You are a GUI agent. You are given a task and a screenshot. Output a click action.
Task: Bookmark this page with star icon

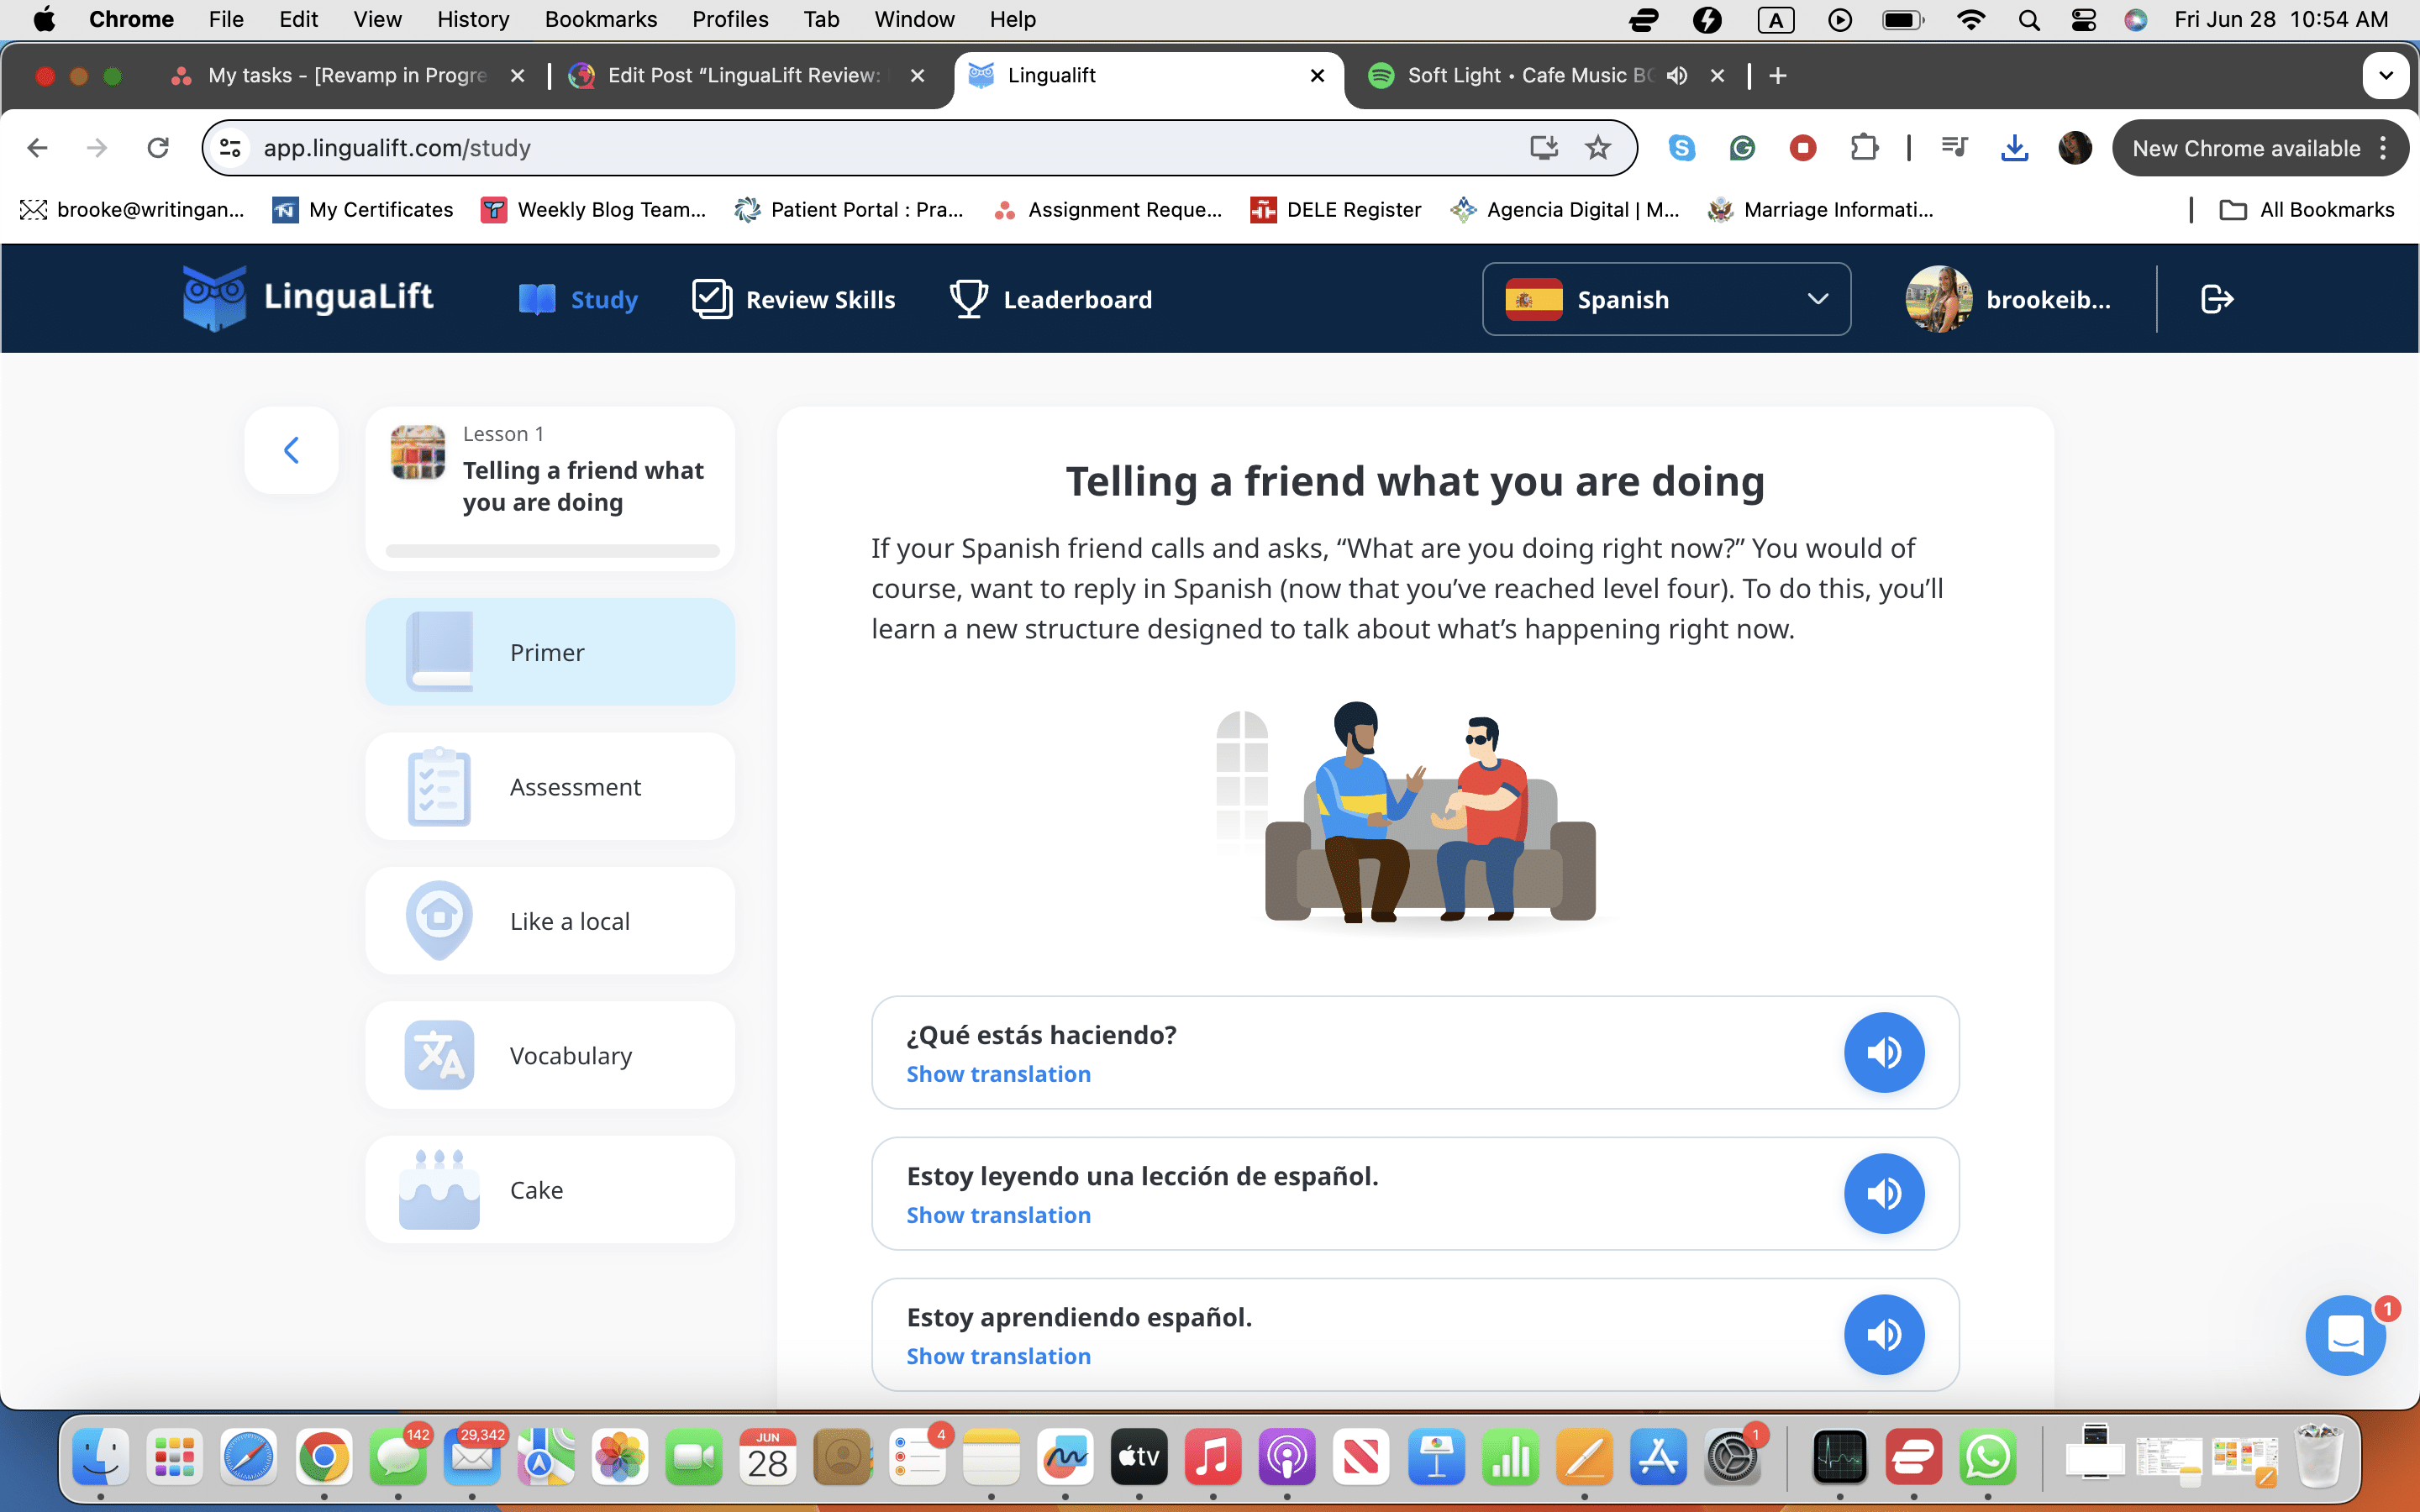click(x=1597, y=148)
